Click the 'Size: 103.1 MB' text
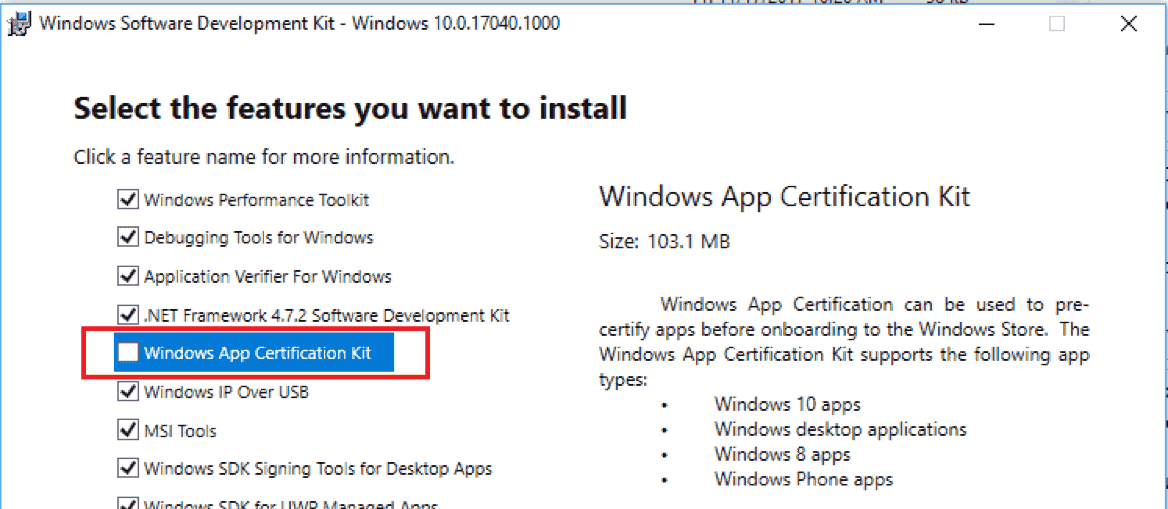The image size is (1168, 509). tap(664, 242)
